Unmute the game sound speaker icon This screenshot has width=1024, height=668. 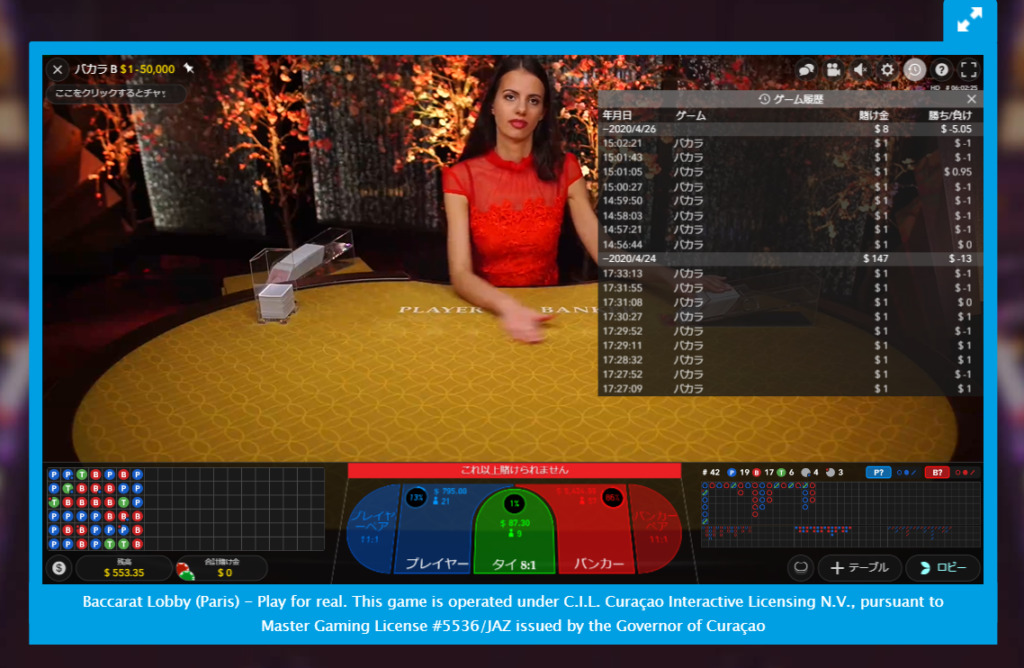point(860,70)
